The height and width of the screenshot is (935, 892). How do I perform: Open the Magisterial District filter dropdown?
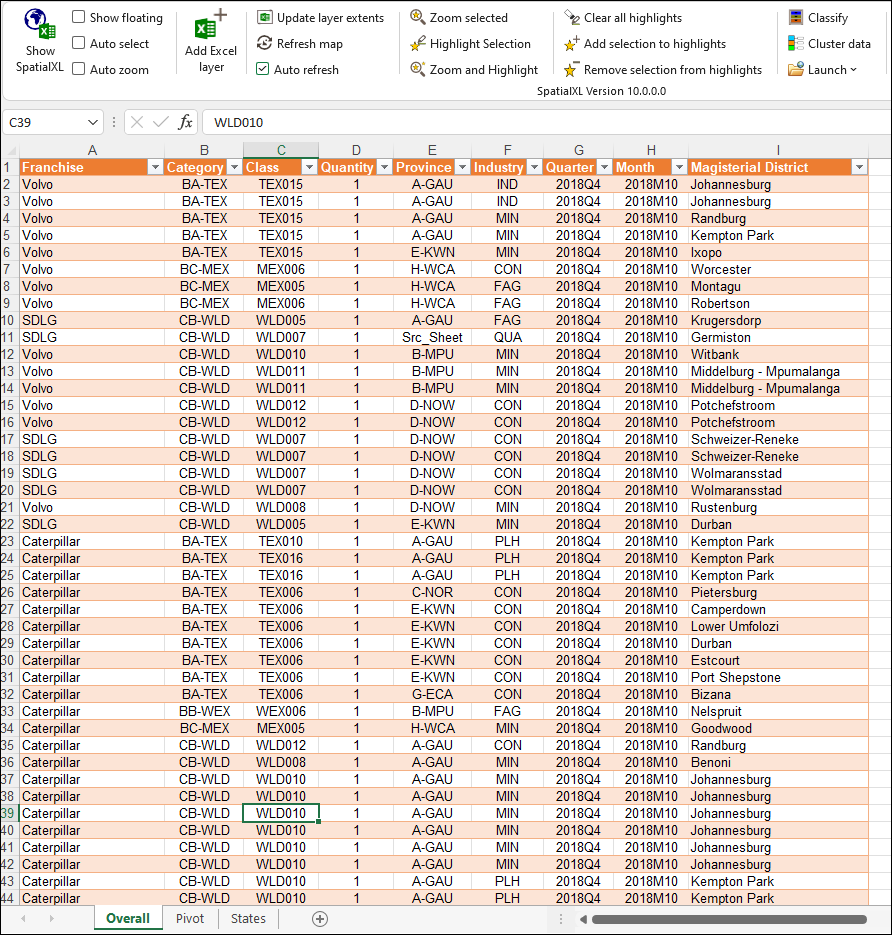tap(858, 167)
